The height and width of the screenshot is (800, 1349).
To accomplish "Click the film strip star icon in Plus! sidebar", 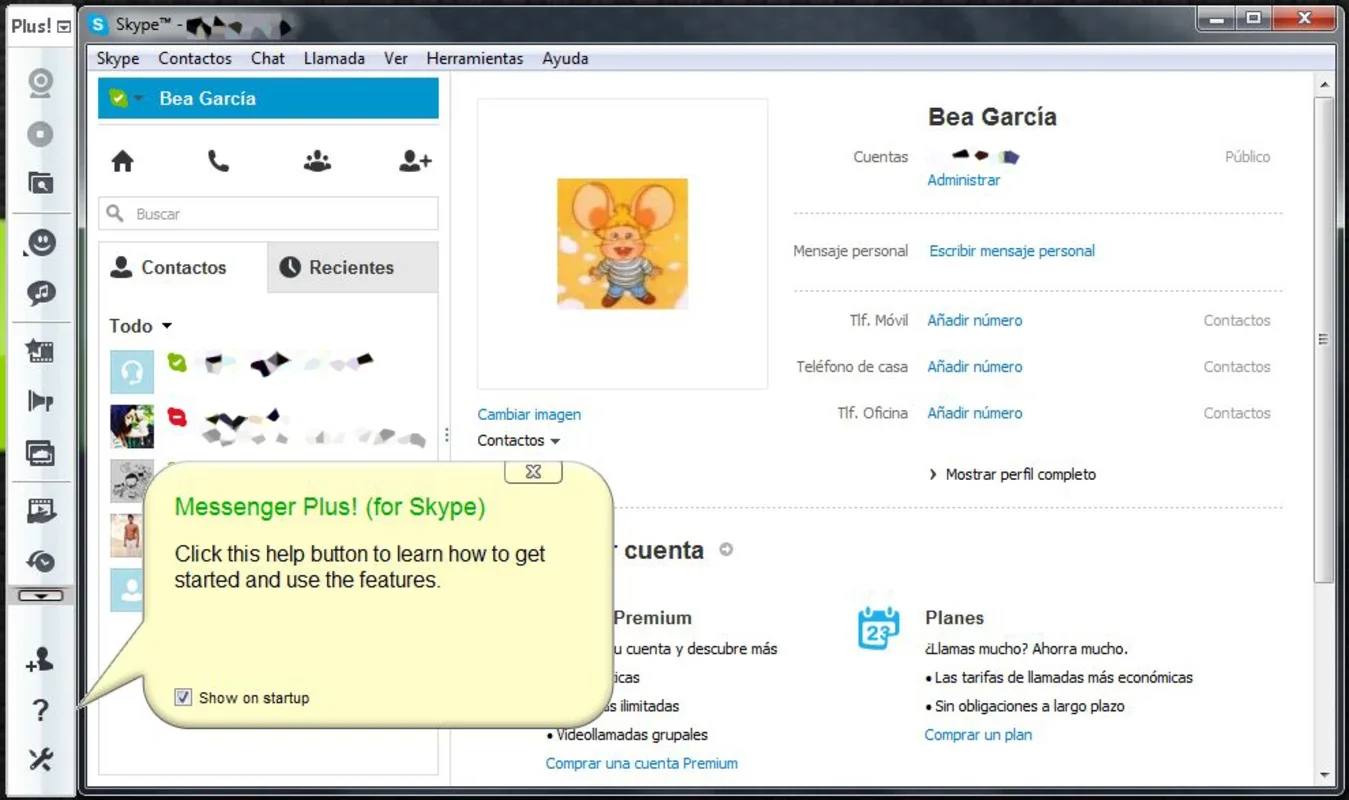I will click(40, 351).
